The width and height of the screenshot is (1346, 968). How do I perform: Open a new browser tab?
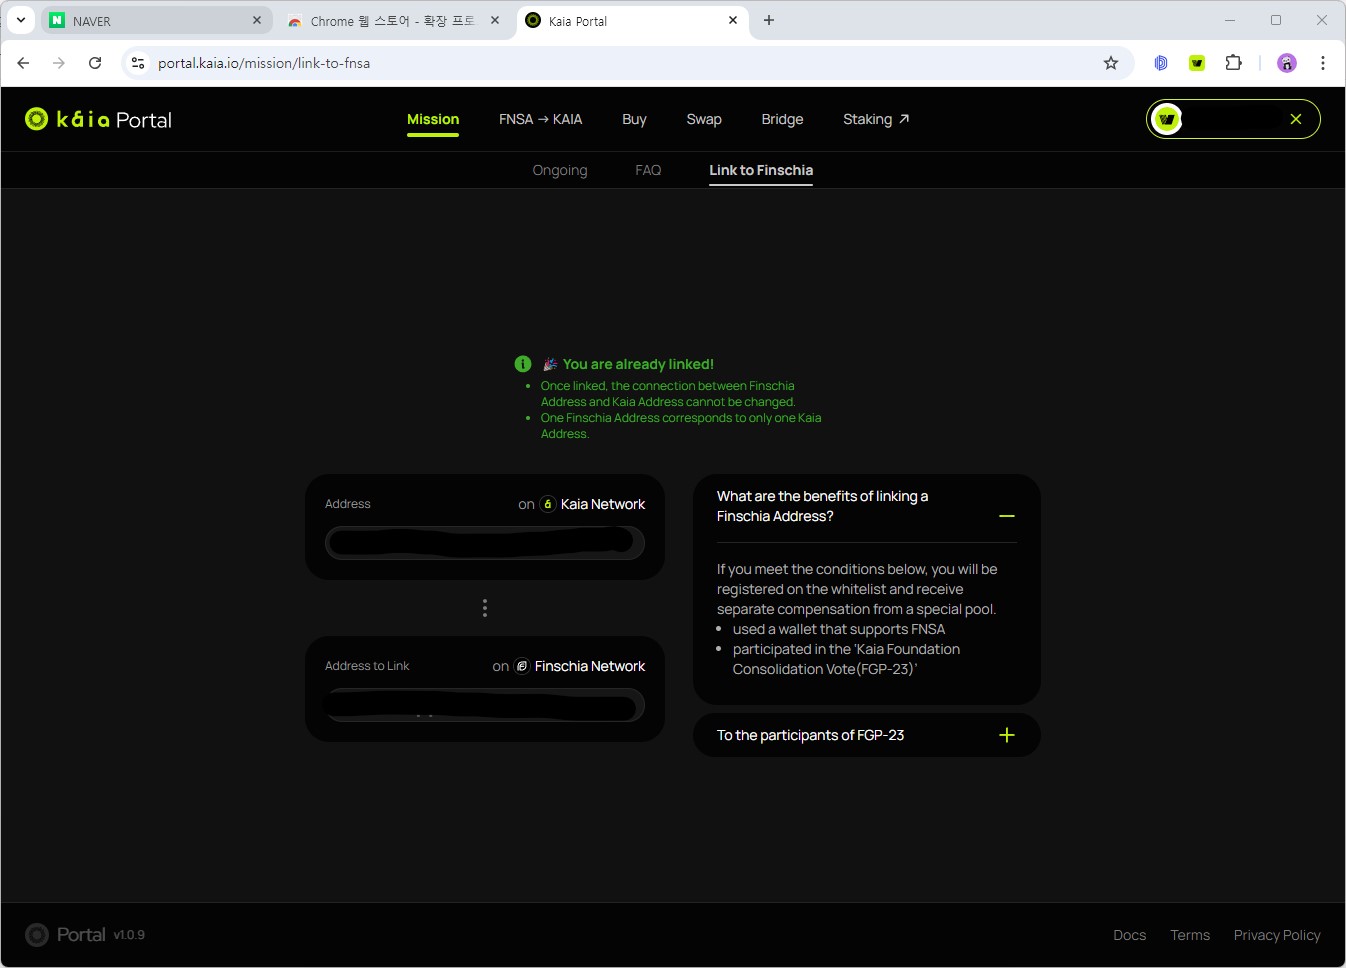click(x=769, y=20)
